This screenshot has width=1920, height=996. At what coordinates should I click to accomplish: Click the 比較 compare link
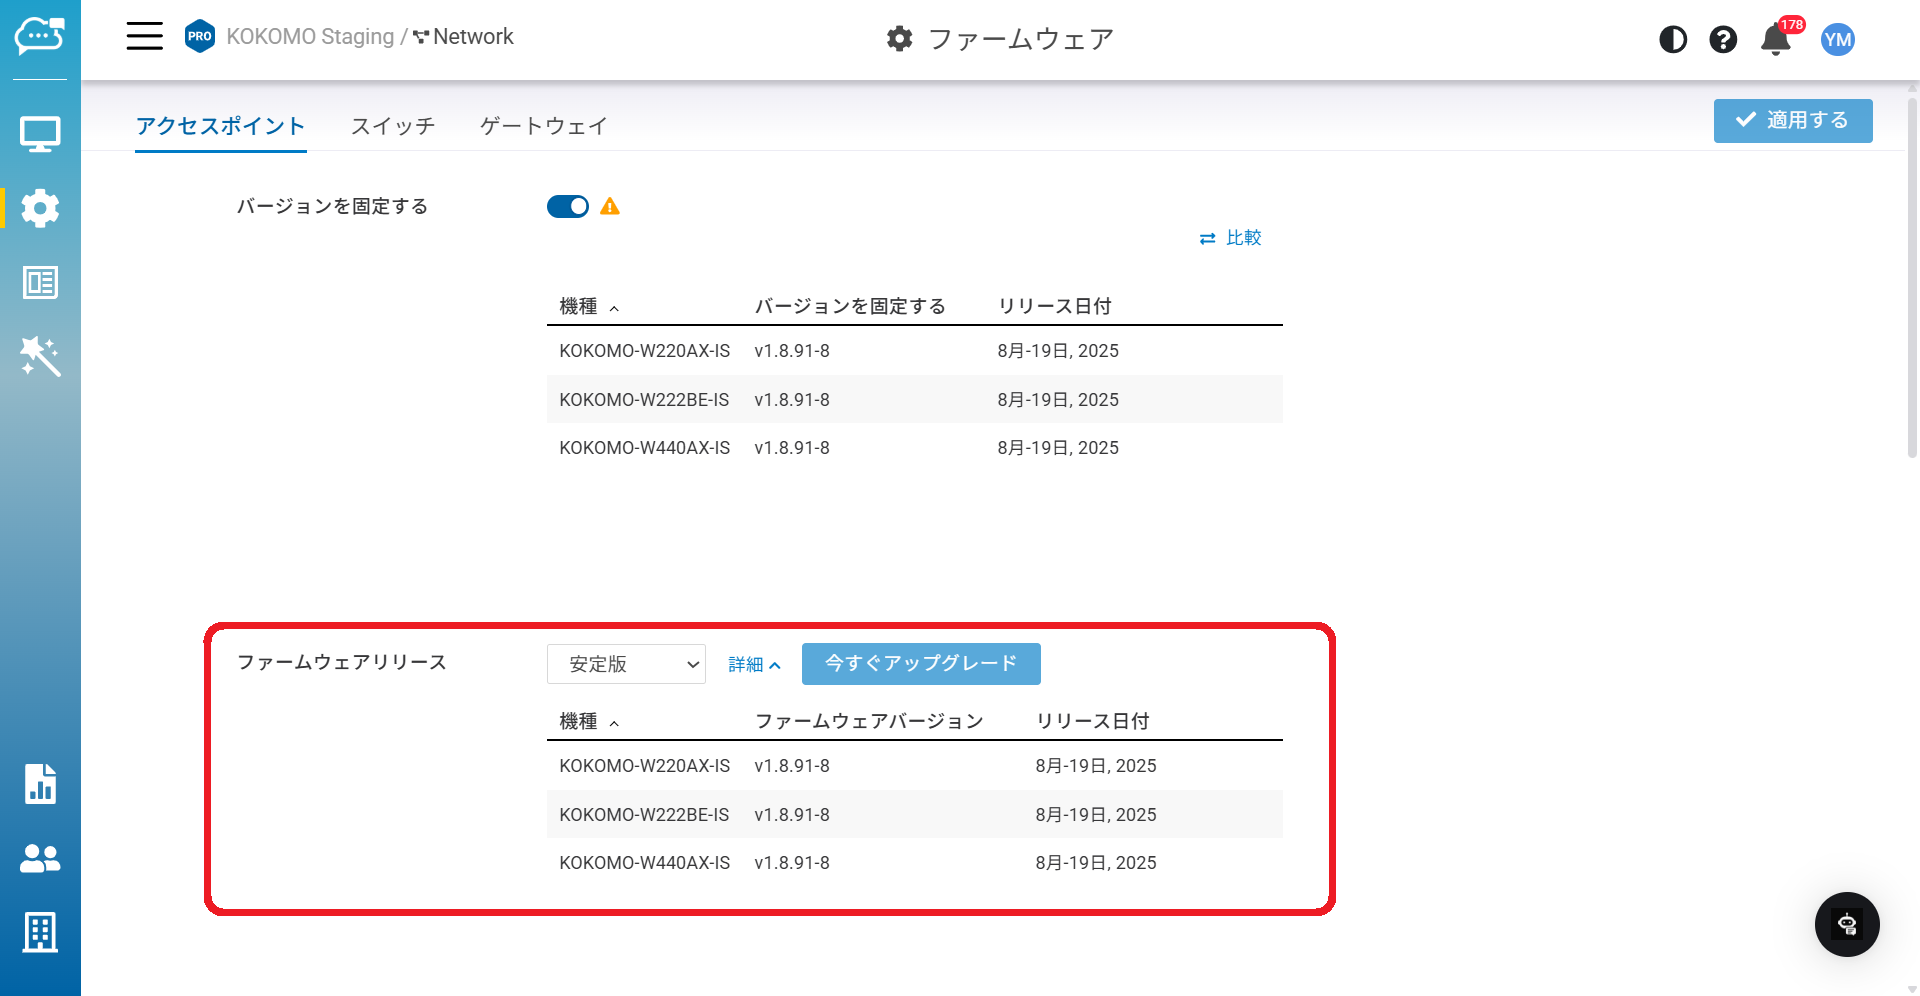coord(1231,238)
